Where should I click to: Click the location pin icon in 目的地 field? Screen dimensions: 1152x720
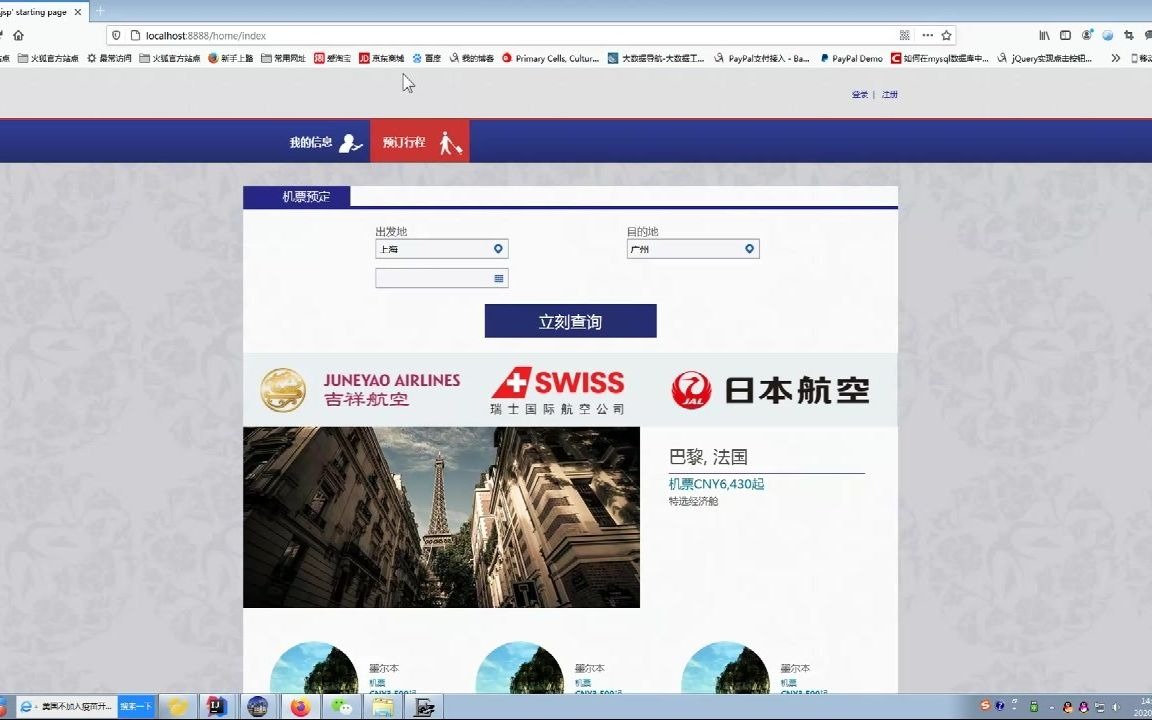[749, 248]
